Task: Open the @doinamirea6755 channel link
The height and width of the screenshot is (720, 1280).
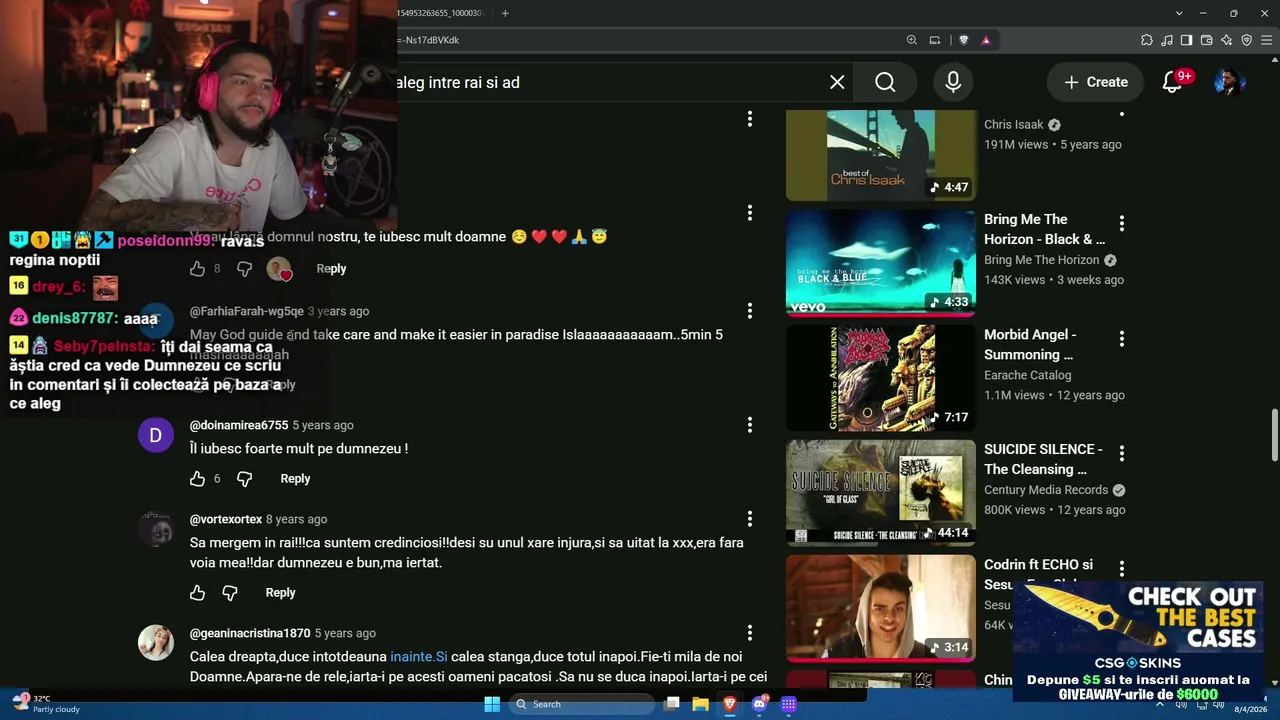Action: 239,425
